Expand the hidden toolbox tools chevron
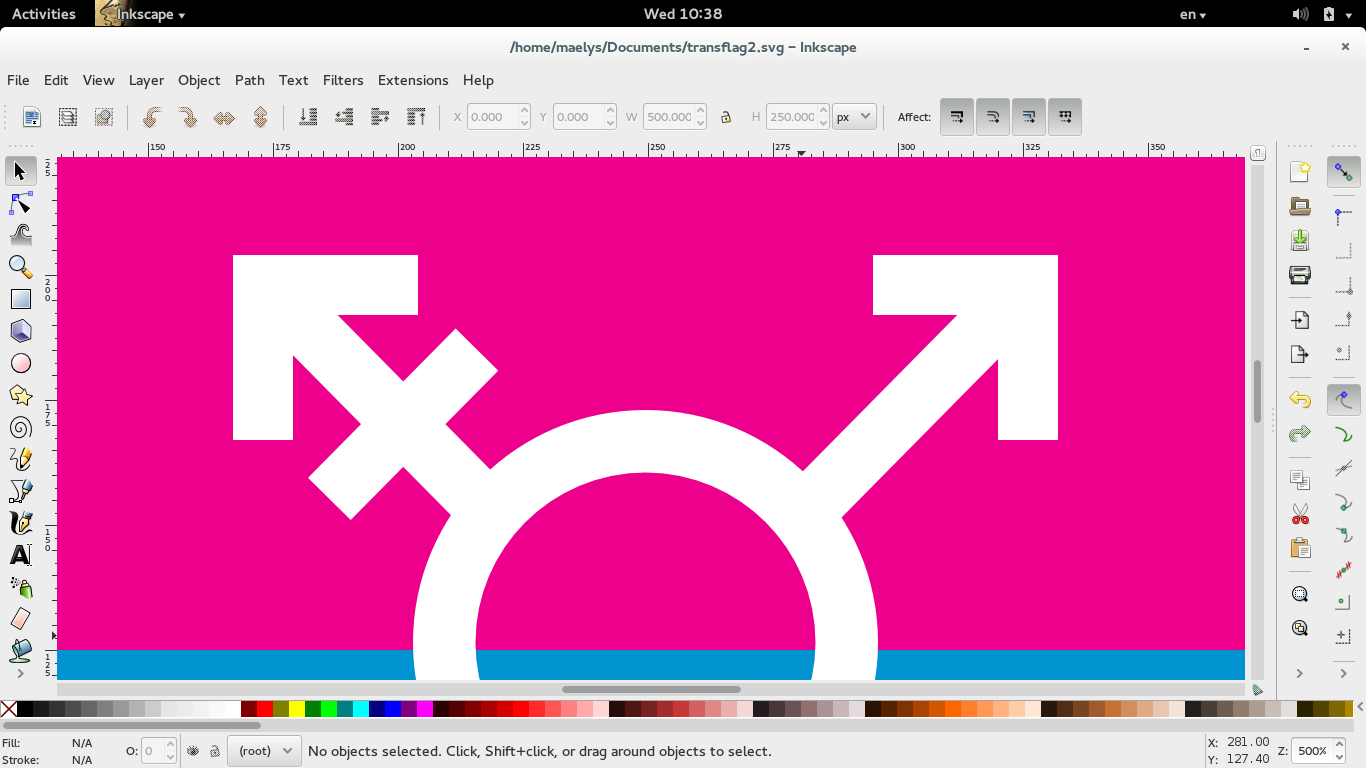Screen dimensions: 1366x768 [20, 674]
